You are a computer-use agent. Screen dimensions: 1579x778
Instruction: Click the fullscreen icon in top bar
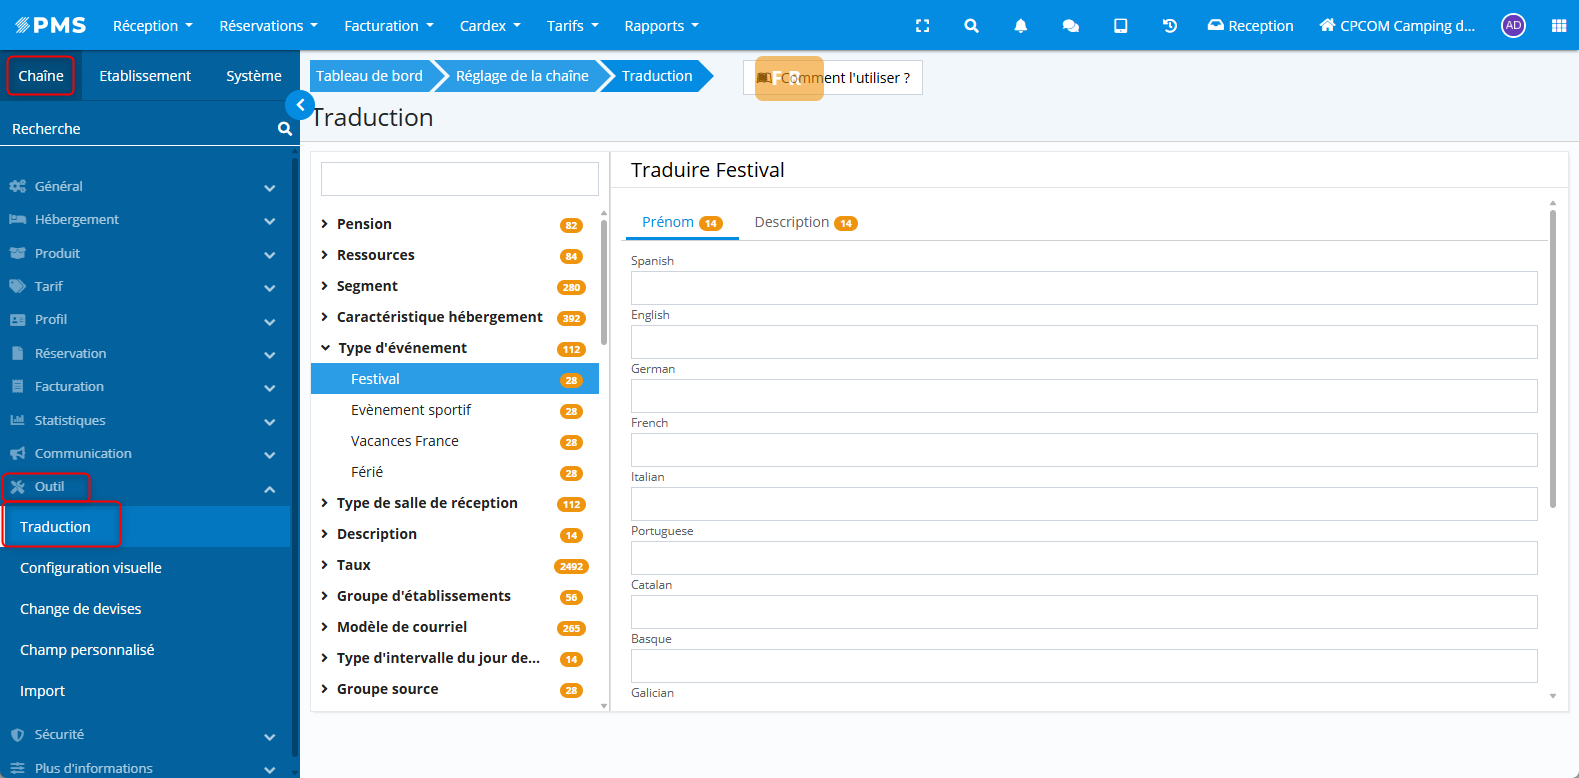coord(922,26)
